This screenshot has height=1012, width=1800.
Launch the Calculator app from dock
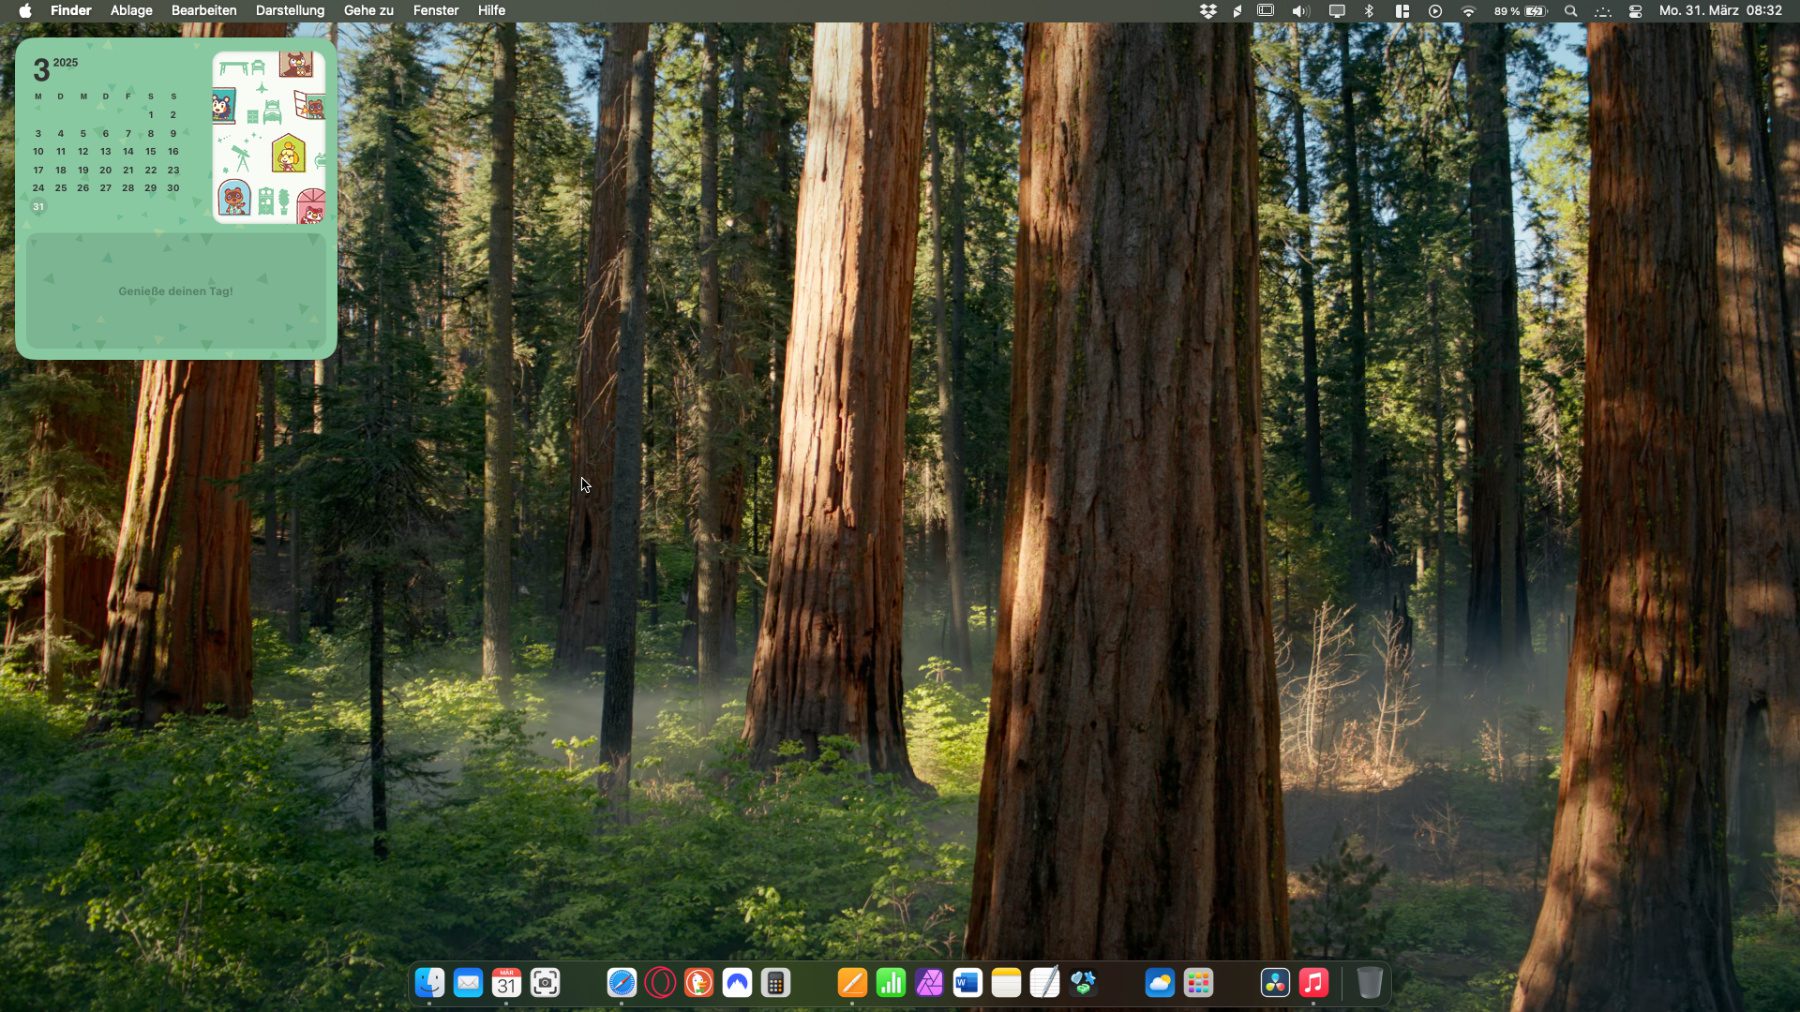(775, 983)
